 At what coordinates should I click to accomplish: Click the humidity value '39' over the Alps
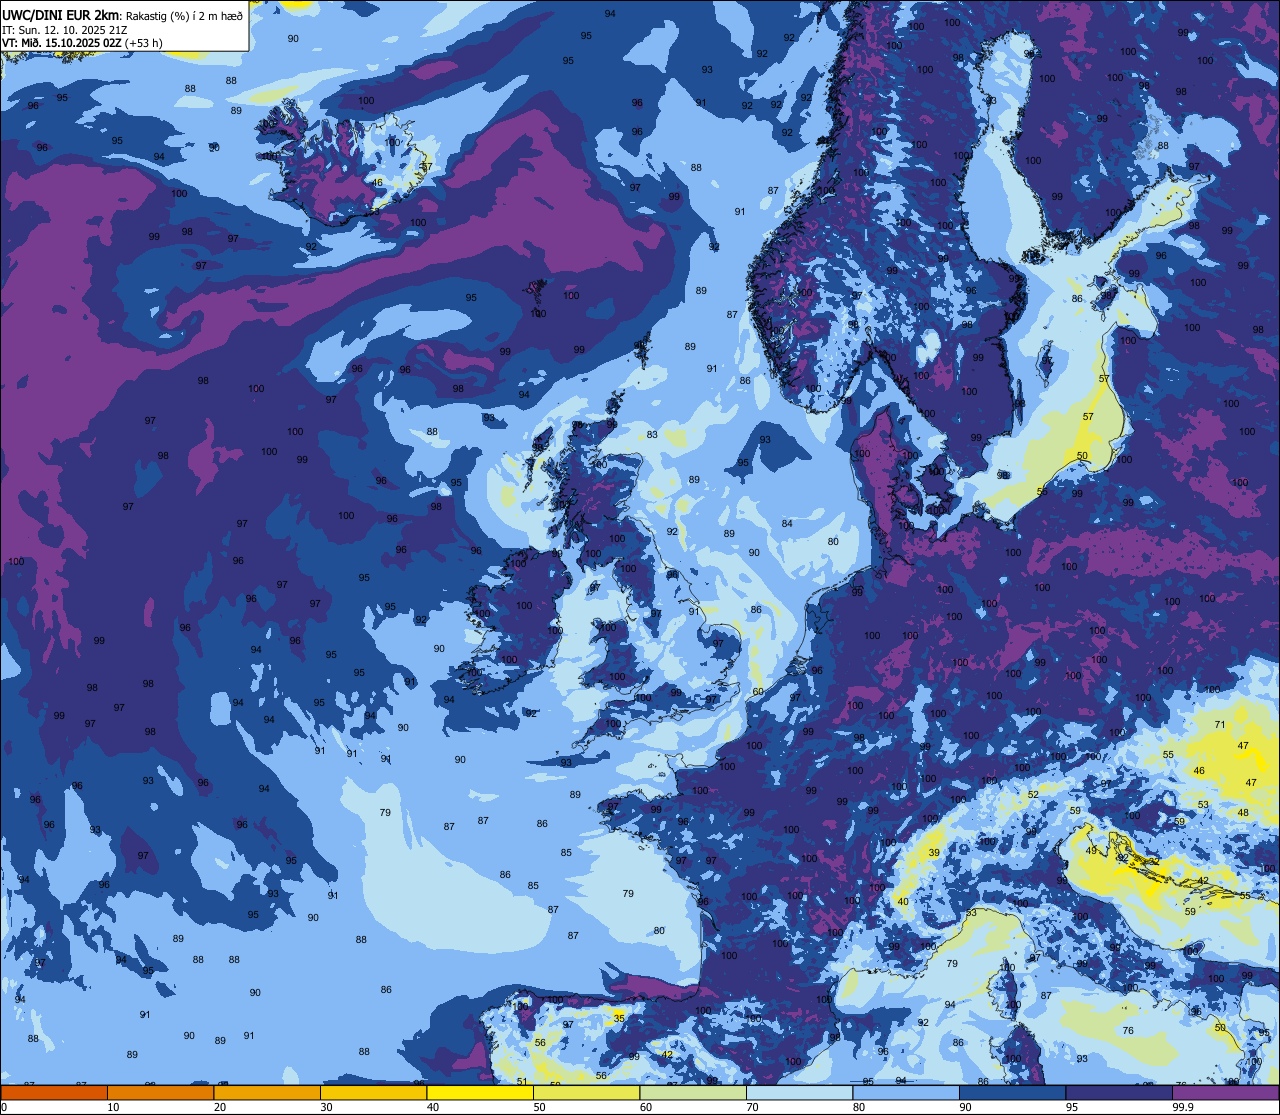click(x=934, y=853)
